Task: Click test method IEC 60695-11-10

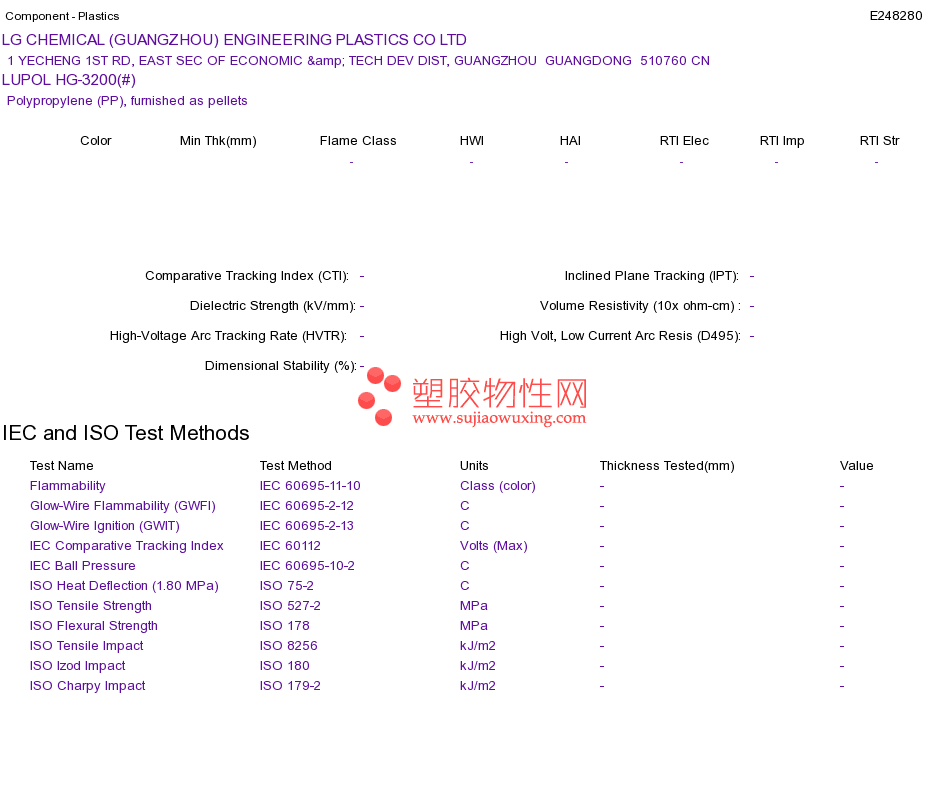Action: coord(310,486)
